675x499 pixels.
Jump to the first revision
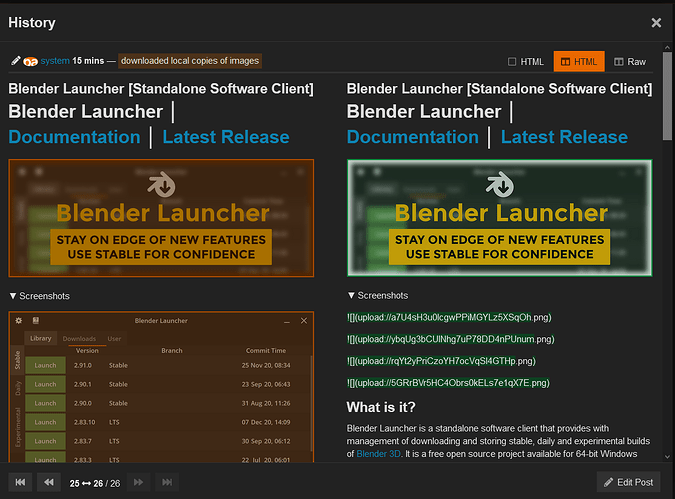click(20, 482)
